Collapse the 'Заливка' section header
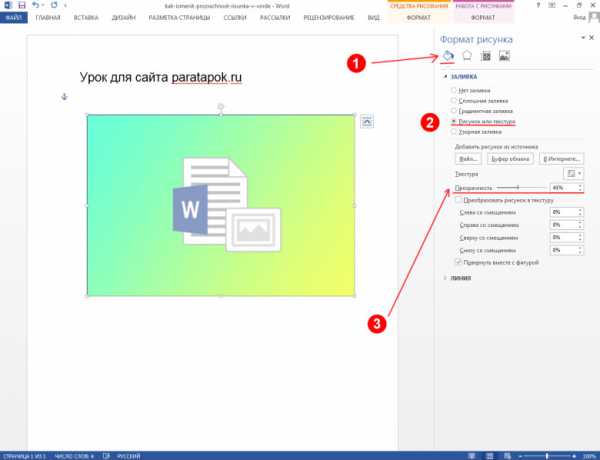 pos(463,77)
